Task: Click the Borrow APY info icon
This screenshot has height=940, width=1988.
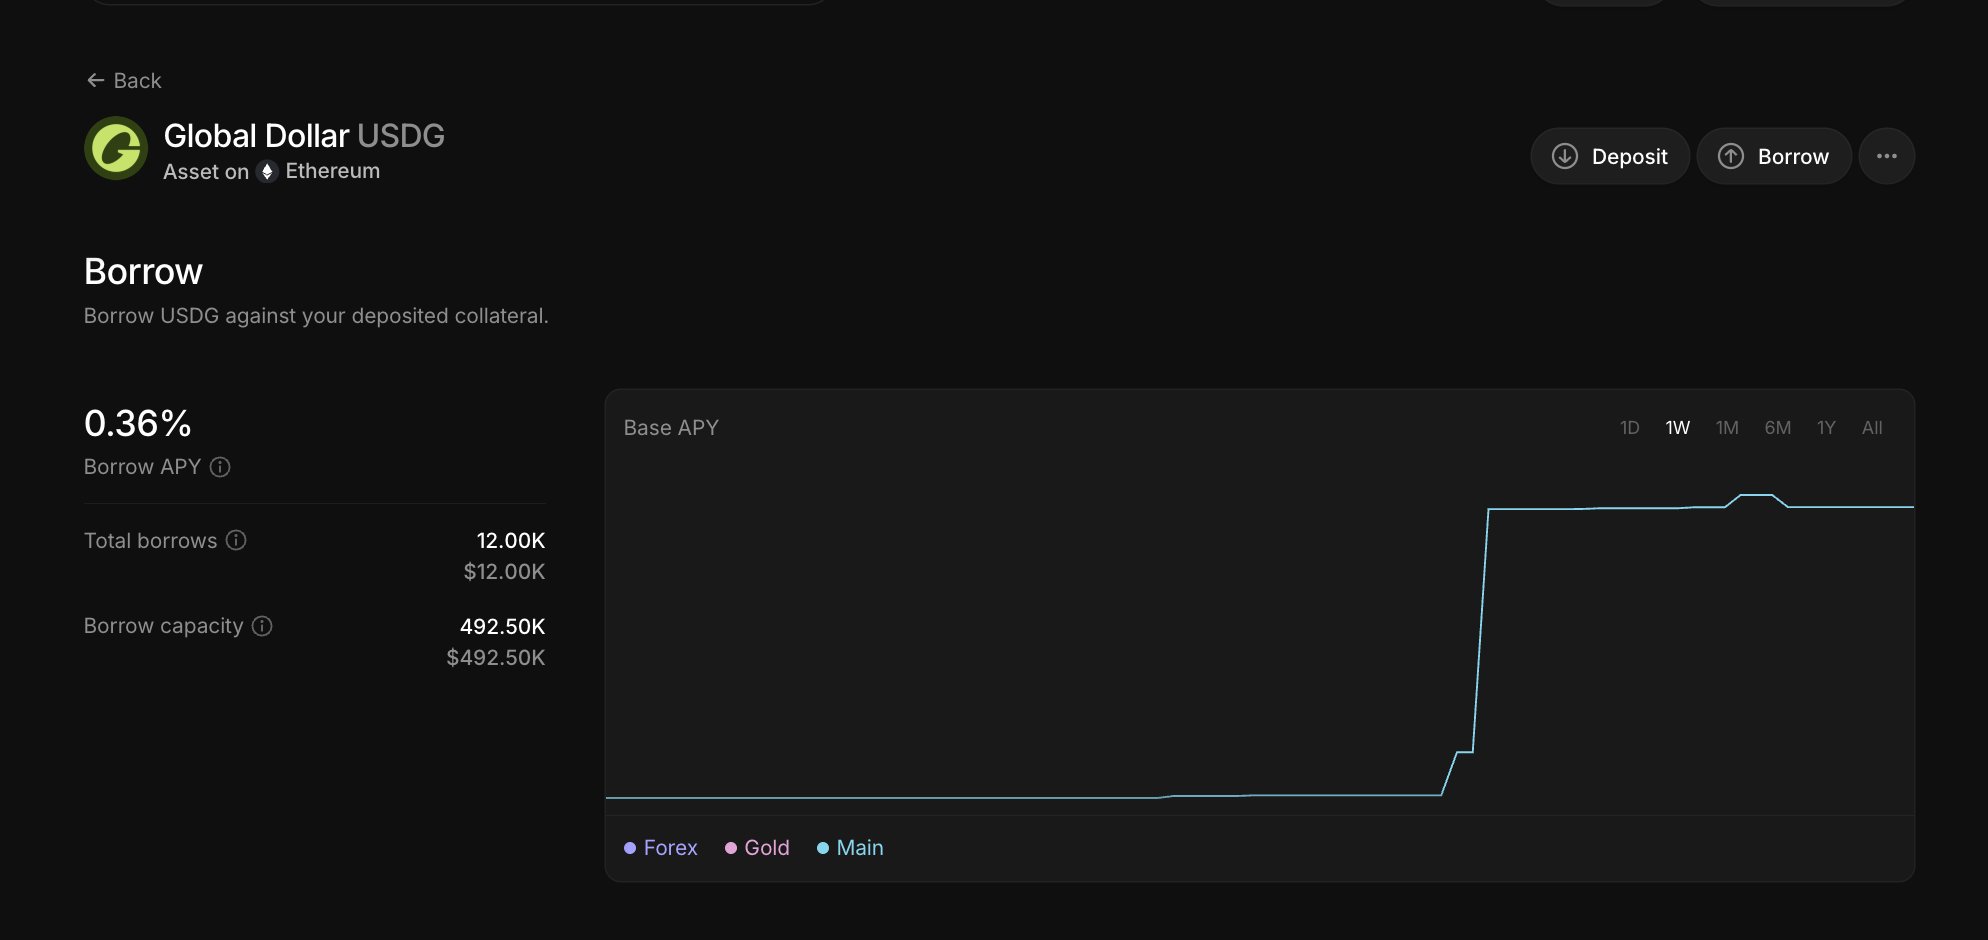Action: click(x=220, y=467)
